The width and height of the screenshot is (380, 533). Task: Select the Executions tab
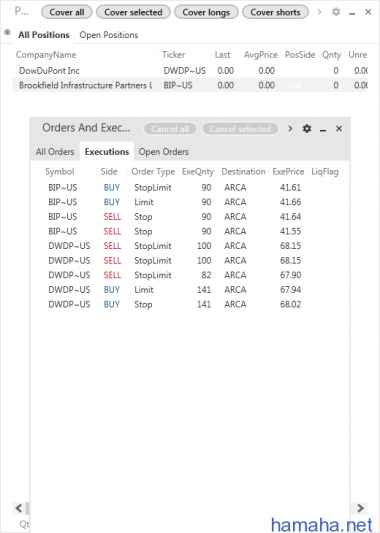pyautogui.click(x=107, y=152)
